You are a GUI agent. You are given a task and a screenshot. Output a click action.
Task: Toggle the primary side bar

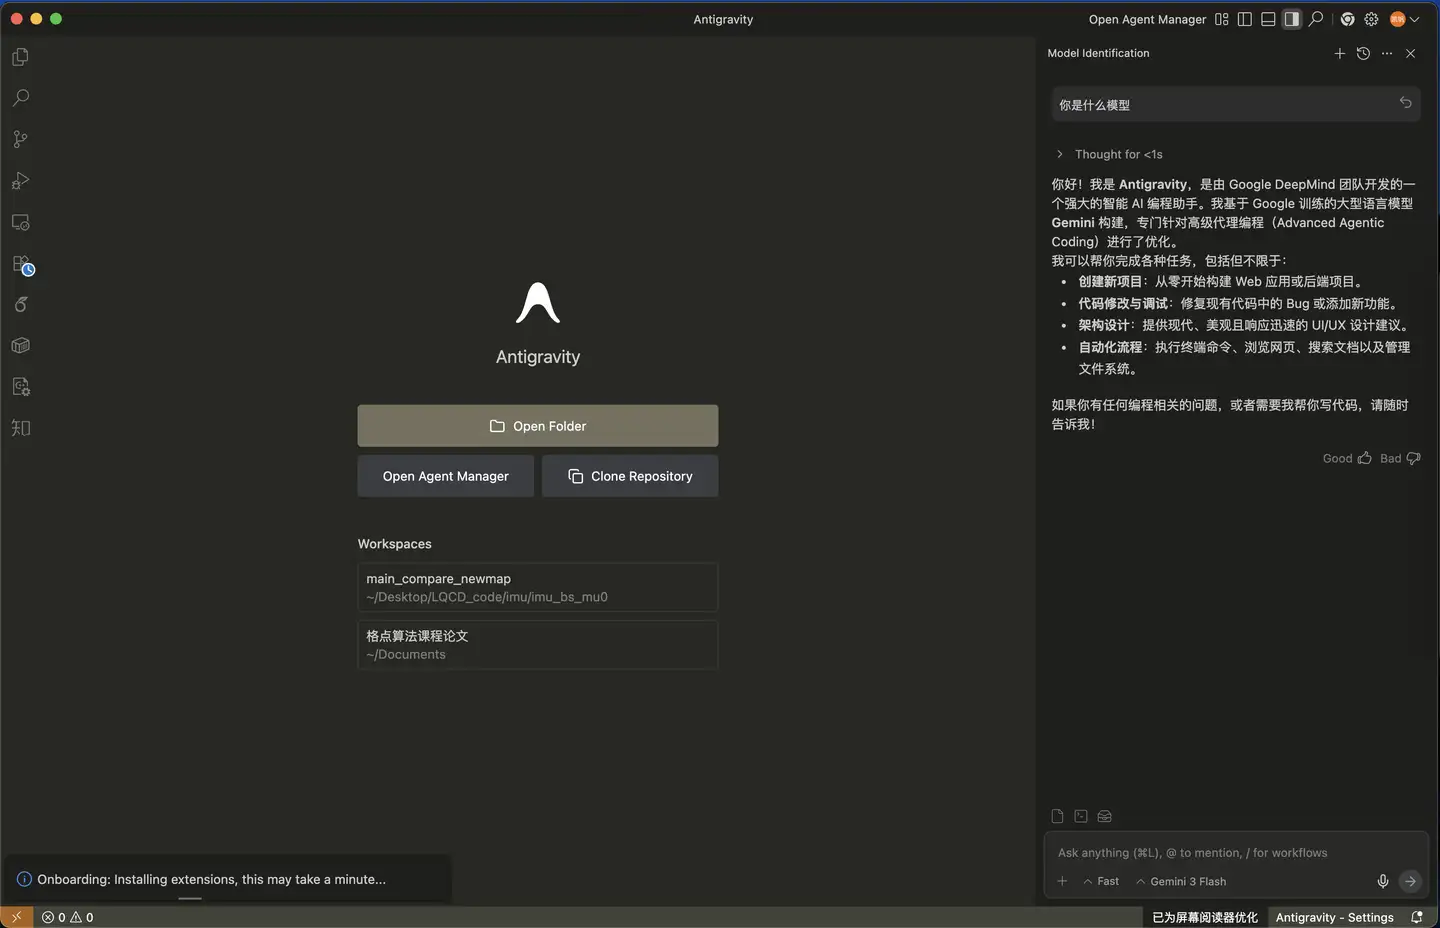tap(1245, 19)
